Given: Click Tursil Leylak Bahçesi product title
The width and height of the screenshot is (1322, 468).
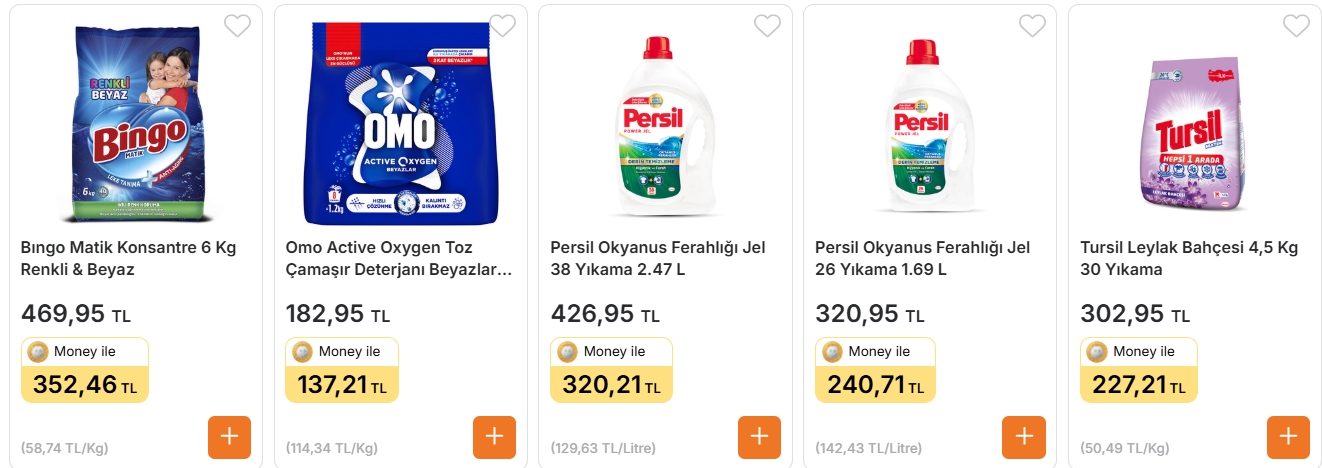Looking at the screenshot, I should 1189,258.
